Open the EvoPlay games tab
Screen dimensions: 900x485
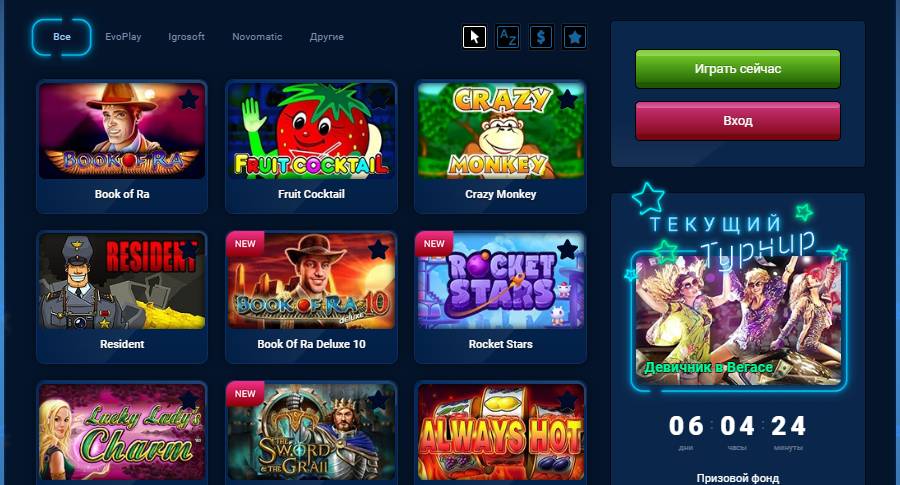[x=123, y=37]
